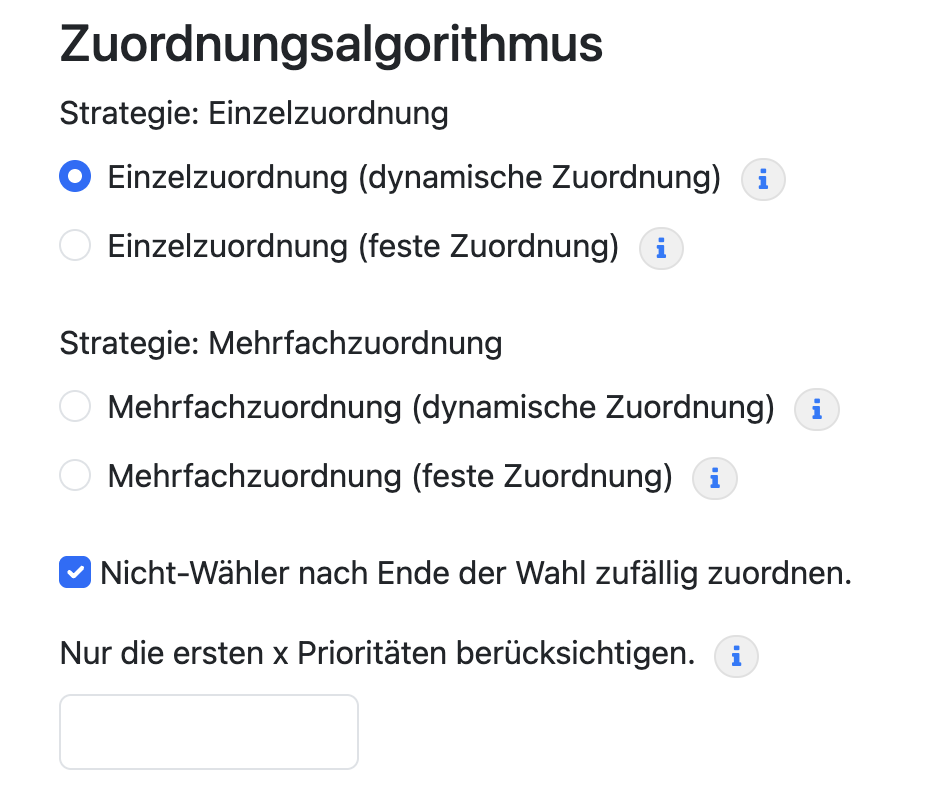Select radio for Einzelzuordnung (dynamische Zuordnung)

(x=75, y=176)
